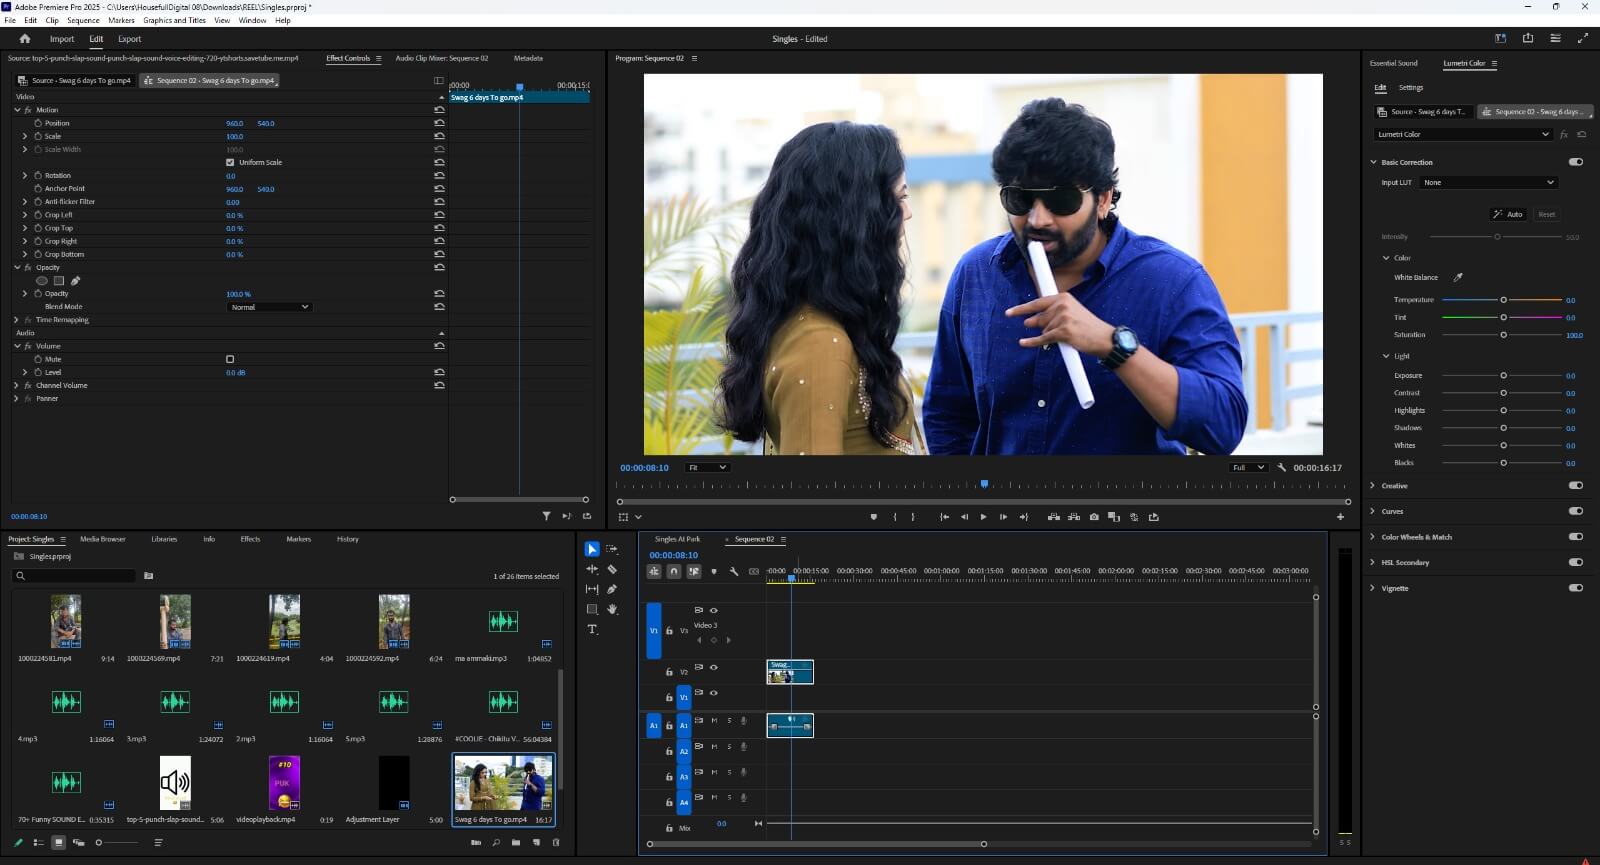Select the Hand tool
Viewport: 1600px width, 865px height.
coord(612,609)
